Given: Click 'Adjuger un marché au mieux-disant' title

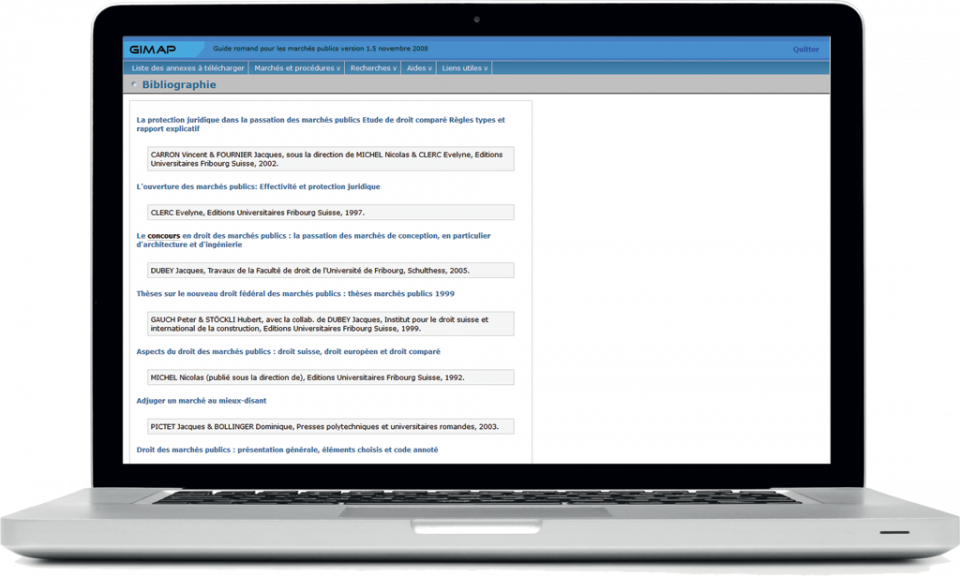Looking at the screenshot, I should pyautogui.click(x=201, y=401).
